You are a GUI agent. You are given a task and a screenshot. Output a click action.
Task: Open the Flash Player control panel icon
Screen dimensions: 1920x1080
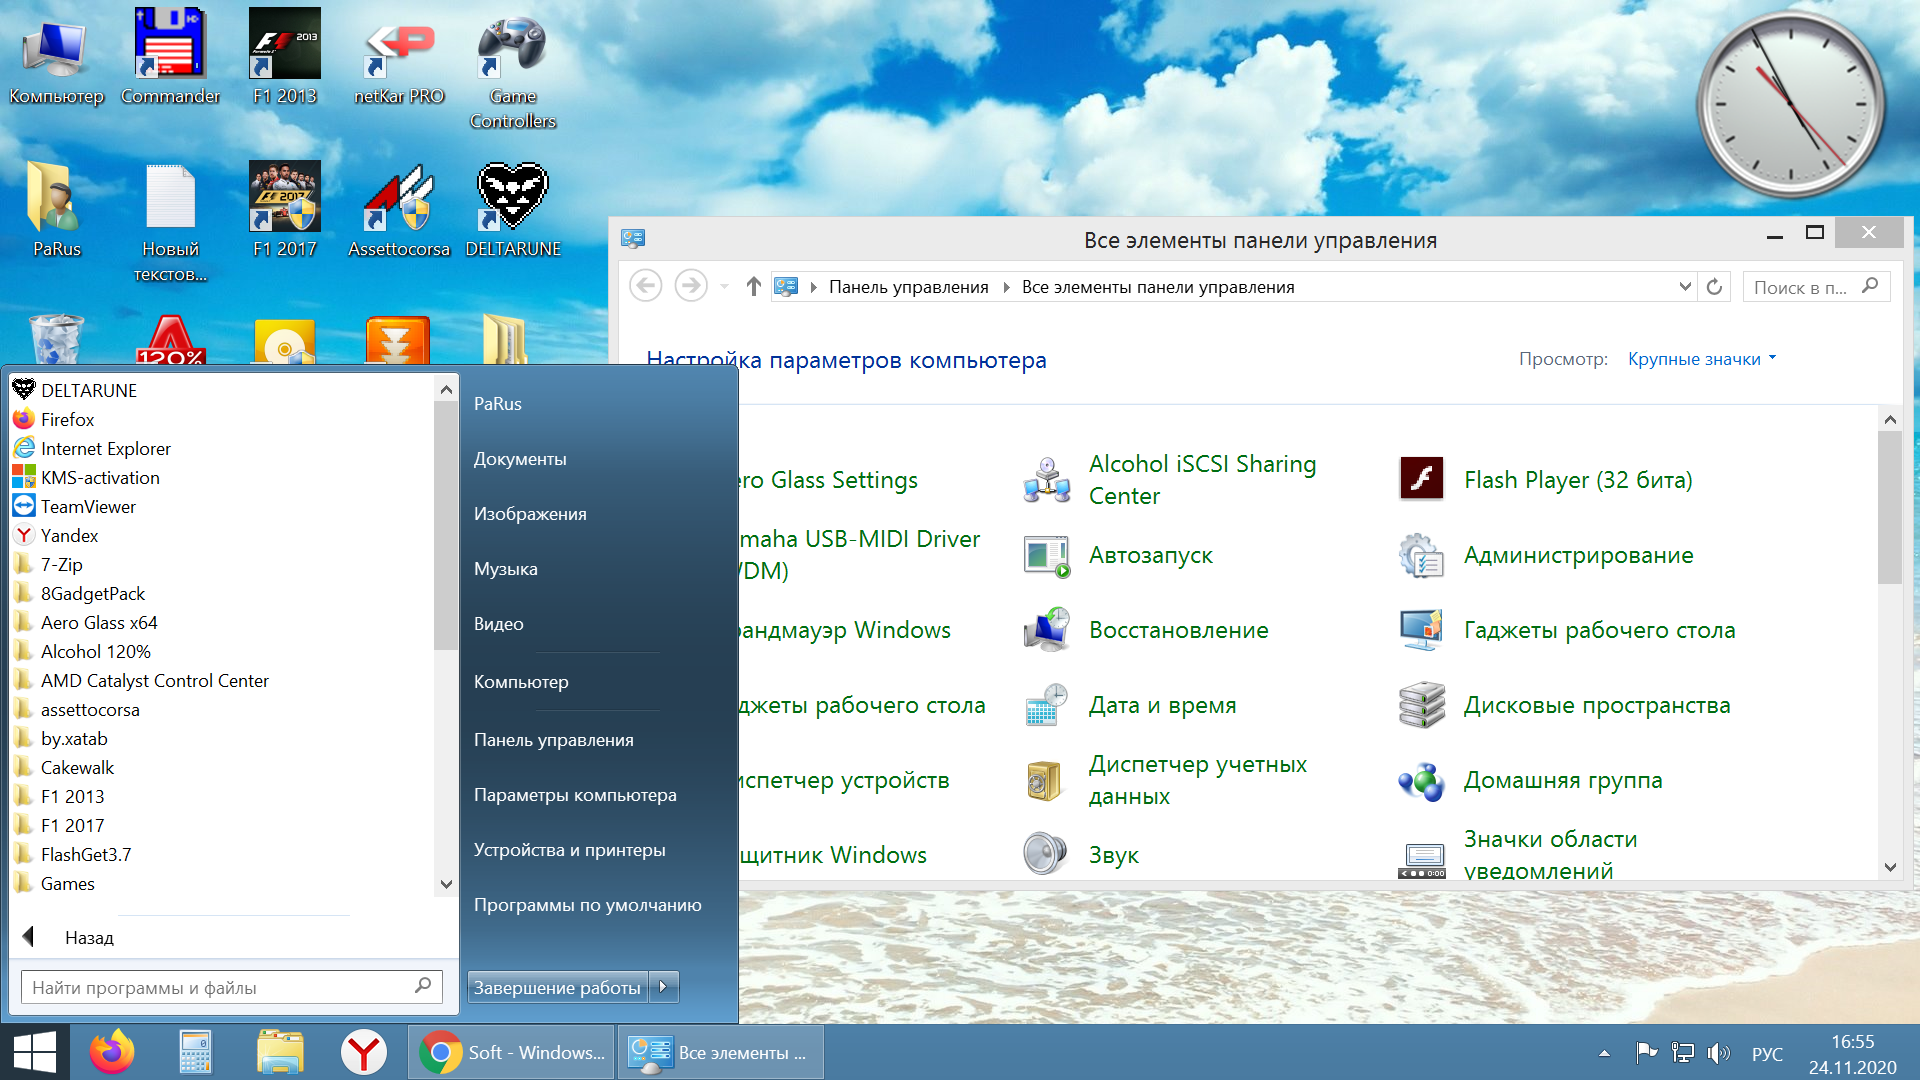1421,479
